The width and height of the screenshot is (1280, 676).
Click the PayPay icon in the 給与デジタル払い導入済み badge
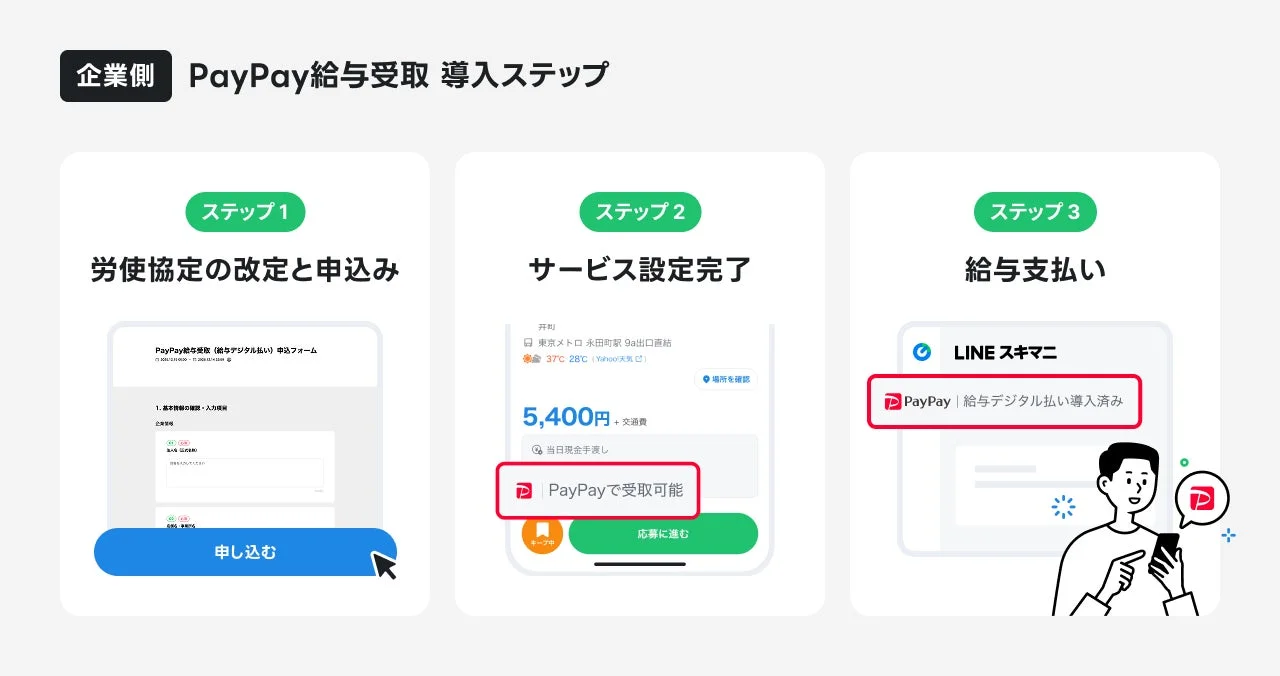point(892,402)
